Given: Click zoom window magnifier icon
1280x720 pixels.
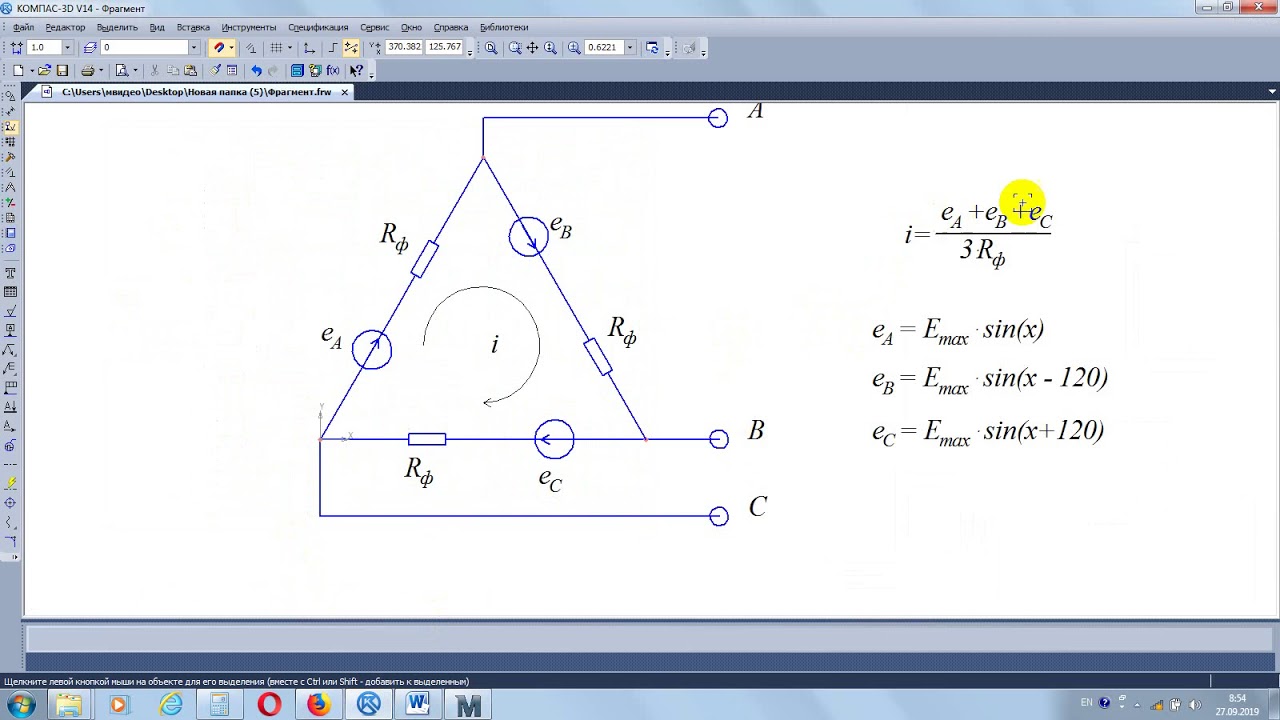Looking at the screenshot, I should coord(514,47).
